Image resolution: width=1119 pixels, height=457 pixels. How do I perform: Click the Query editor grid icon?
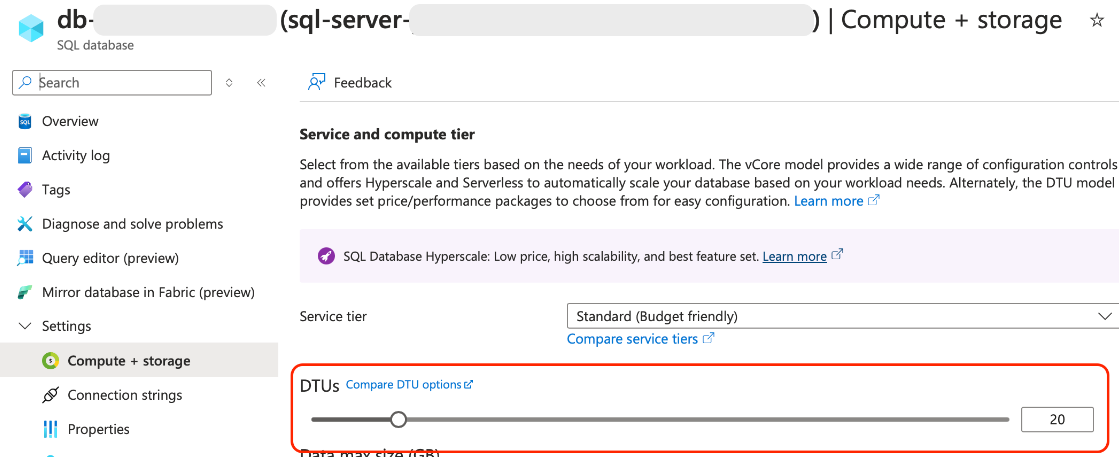pos(25,258)
